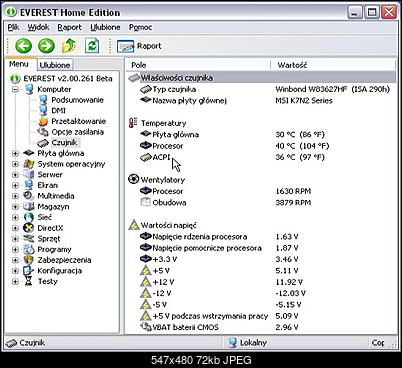This screenshot has width=402, height=368.
Task: Click the Sprzęt hardware icon
Action: pyautogui.click(x=29, y=239)
